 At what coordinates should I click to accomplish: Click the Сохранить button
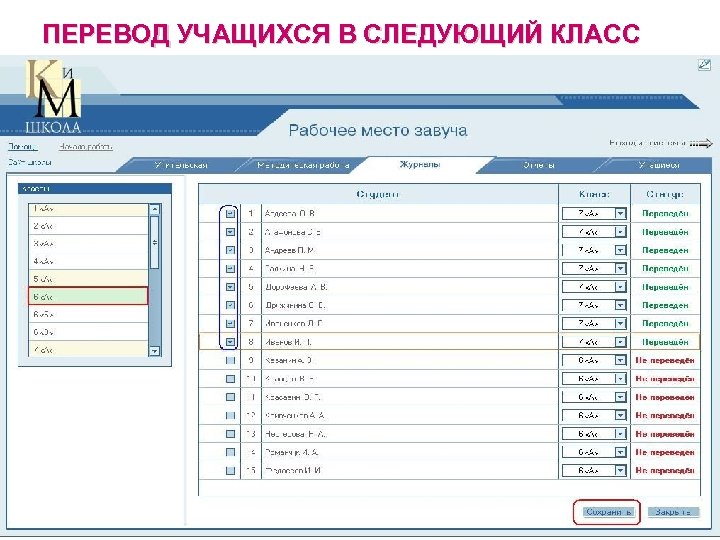click(x=609, y=512)
